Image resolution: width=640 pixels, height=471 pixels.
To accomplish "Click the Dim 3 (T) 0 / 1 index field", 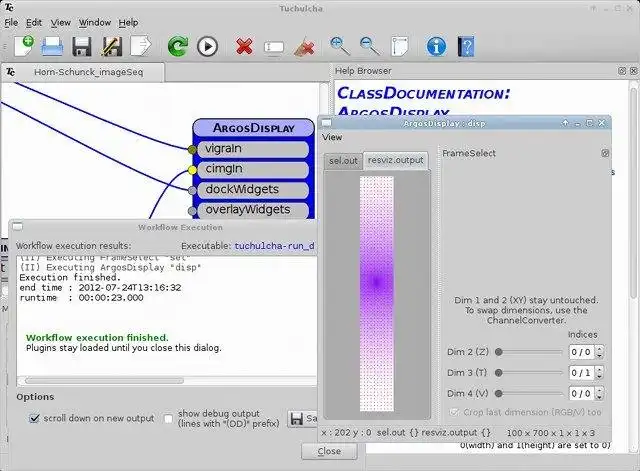I will click(581, 373).
